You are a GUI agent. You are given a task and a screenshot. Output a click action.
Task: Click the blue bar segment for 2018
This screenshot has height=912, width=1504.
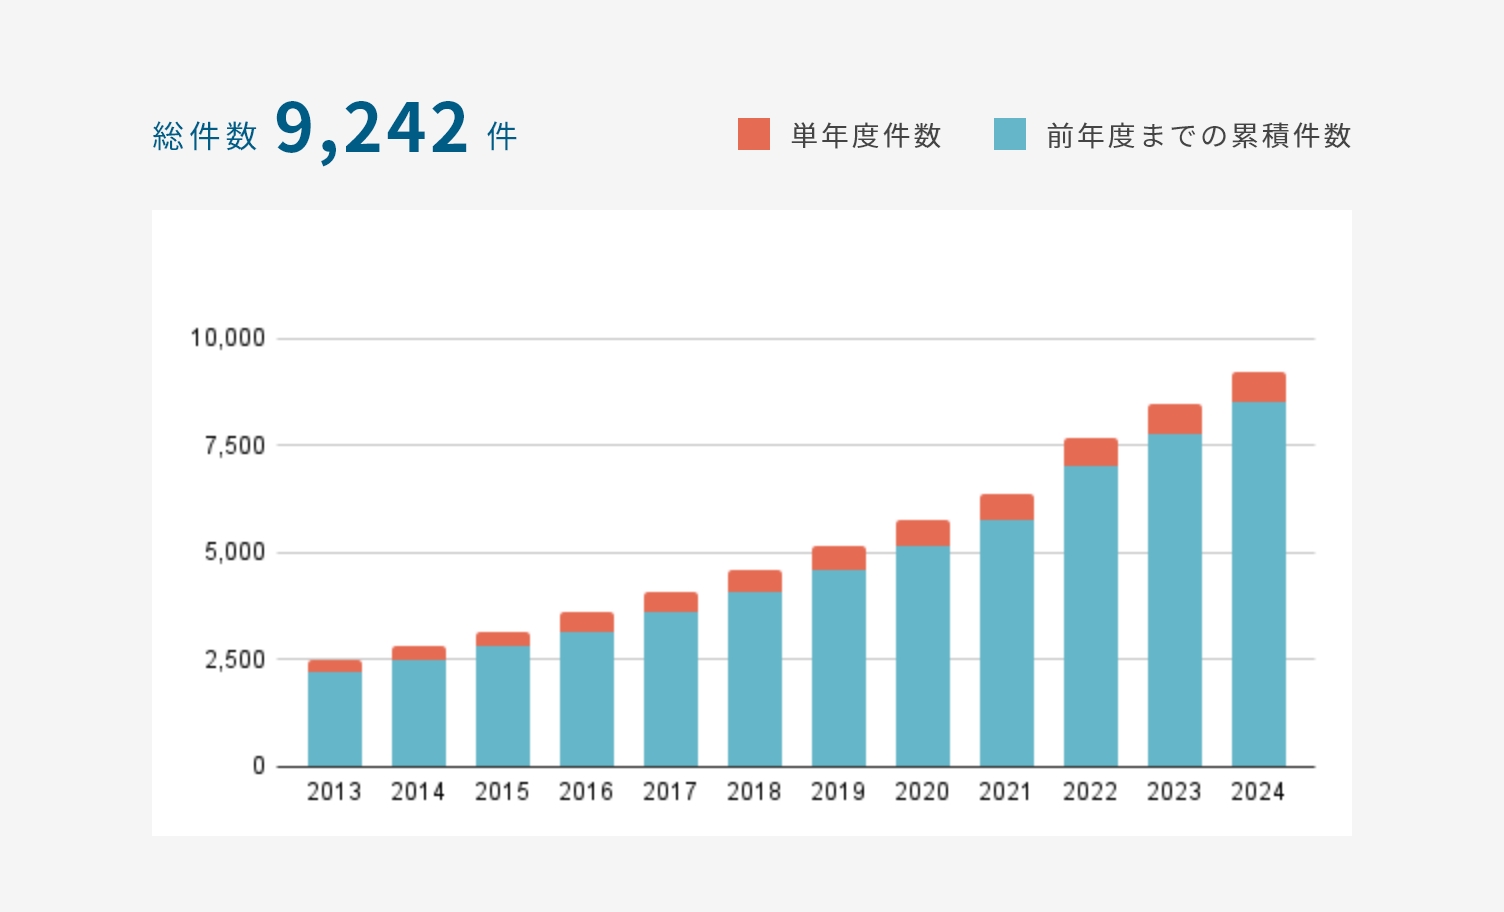(755, 679)
